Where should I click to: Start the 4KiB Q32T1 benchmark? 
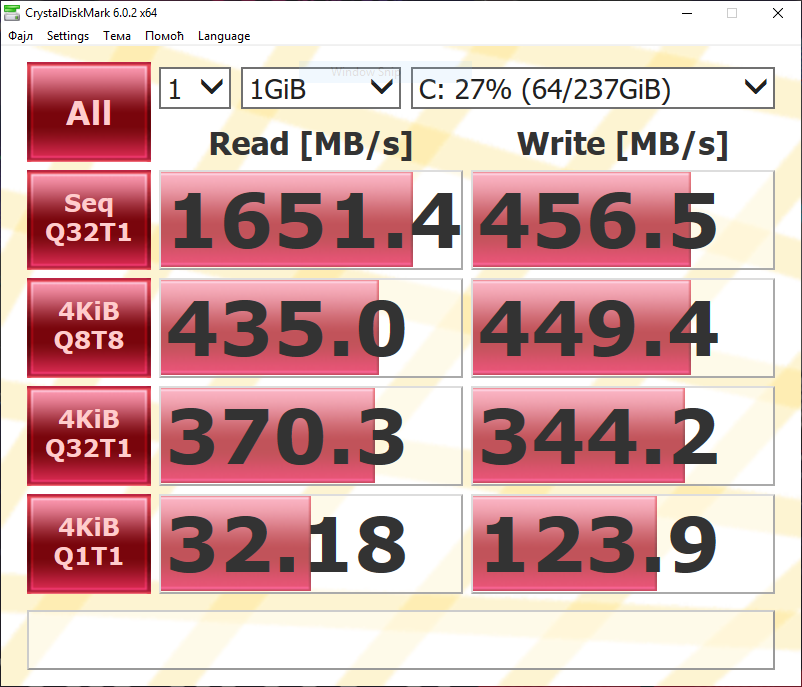[x=89, y=436]
